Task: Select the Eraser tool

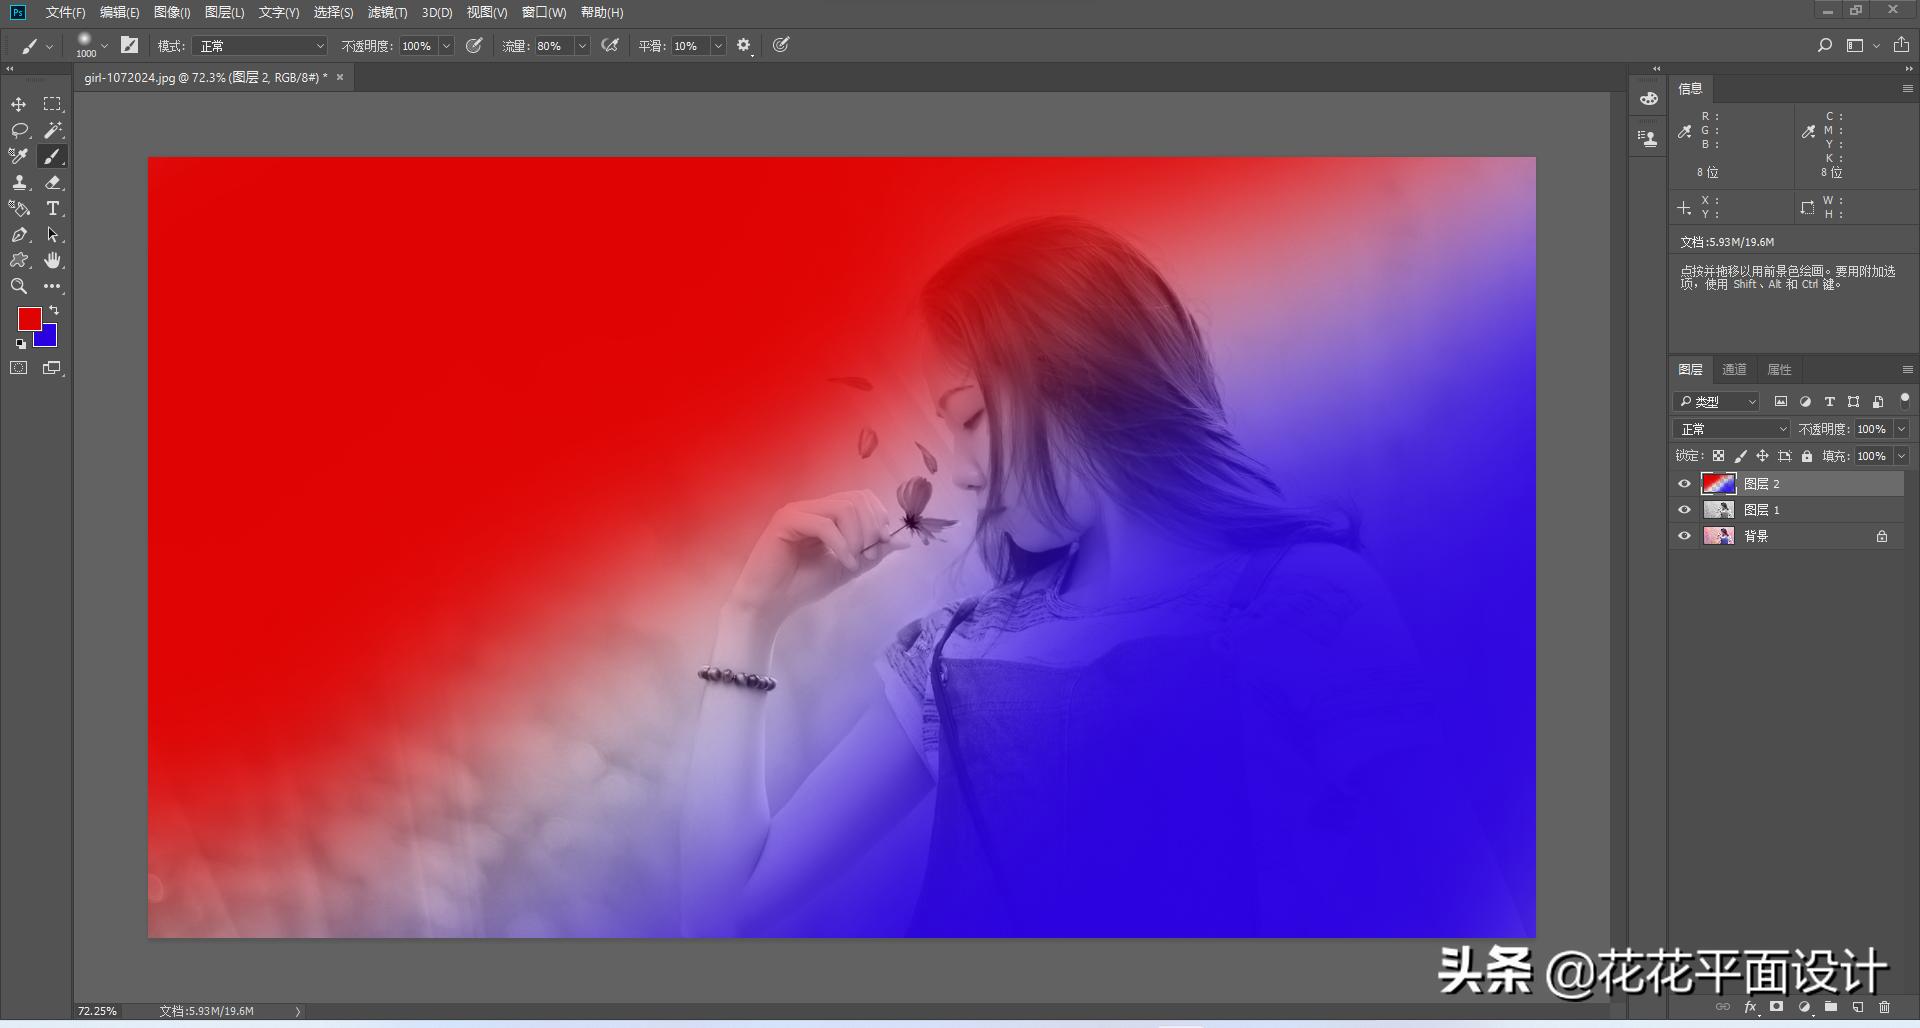Action: click(52, 183)
